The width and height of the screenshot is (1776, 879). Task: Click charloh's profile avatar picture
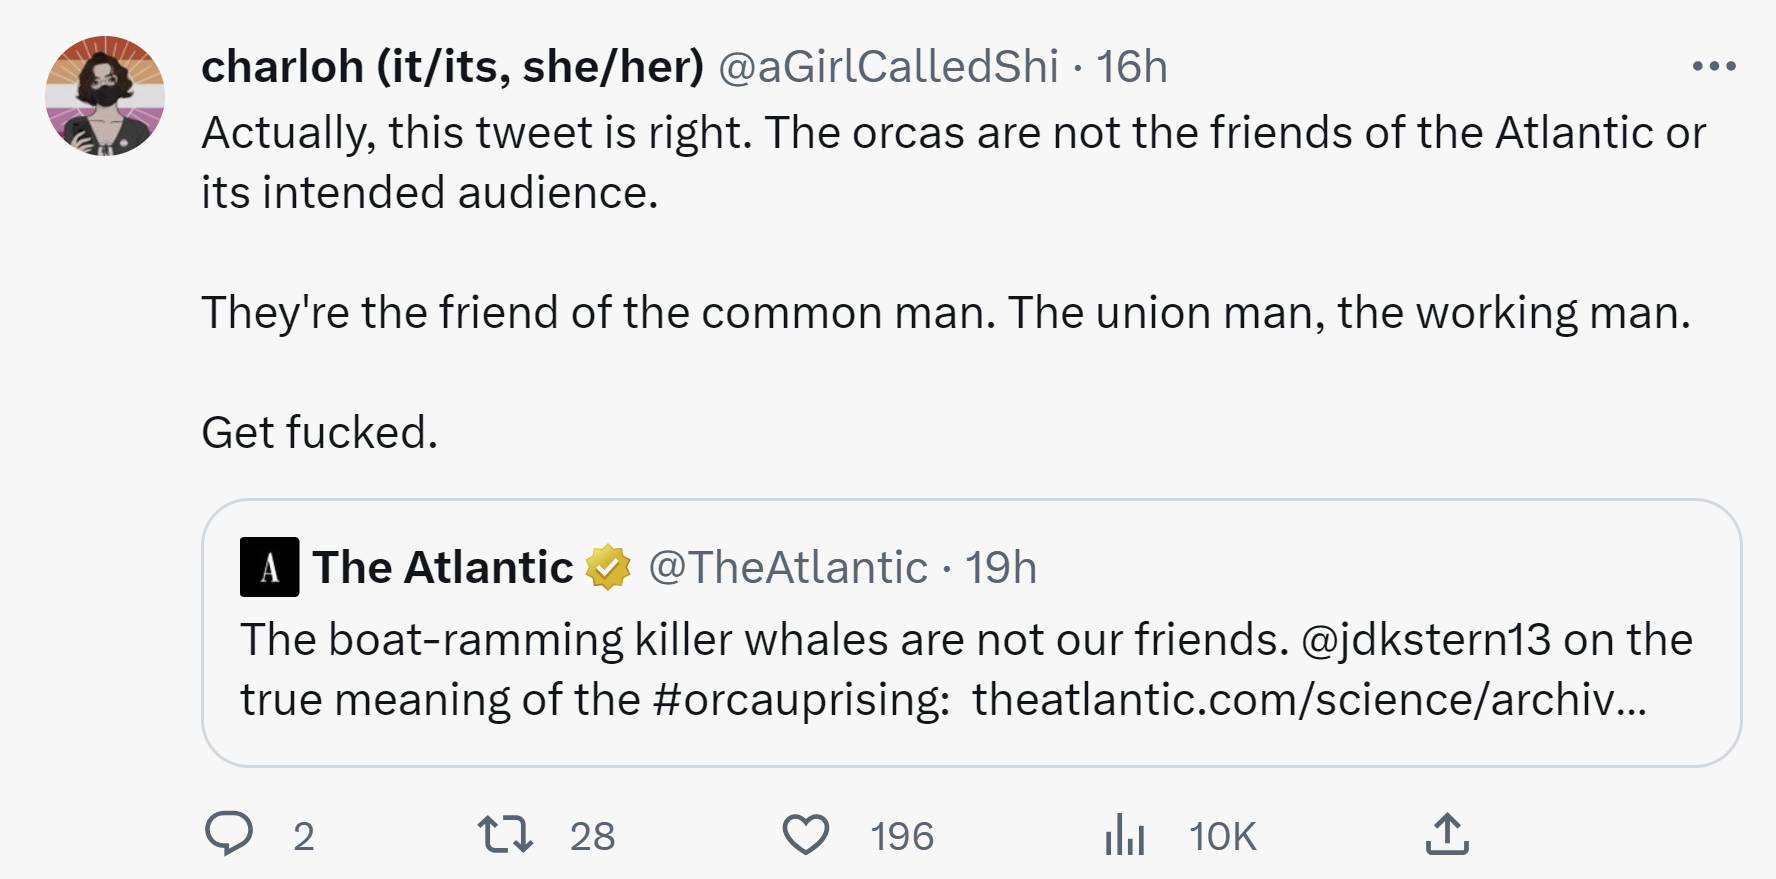tap(105, 96)
